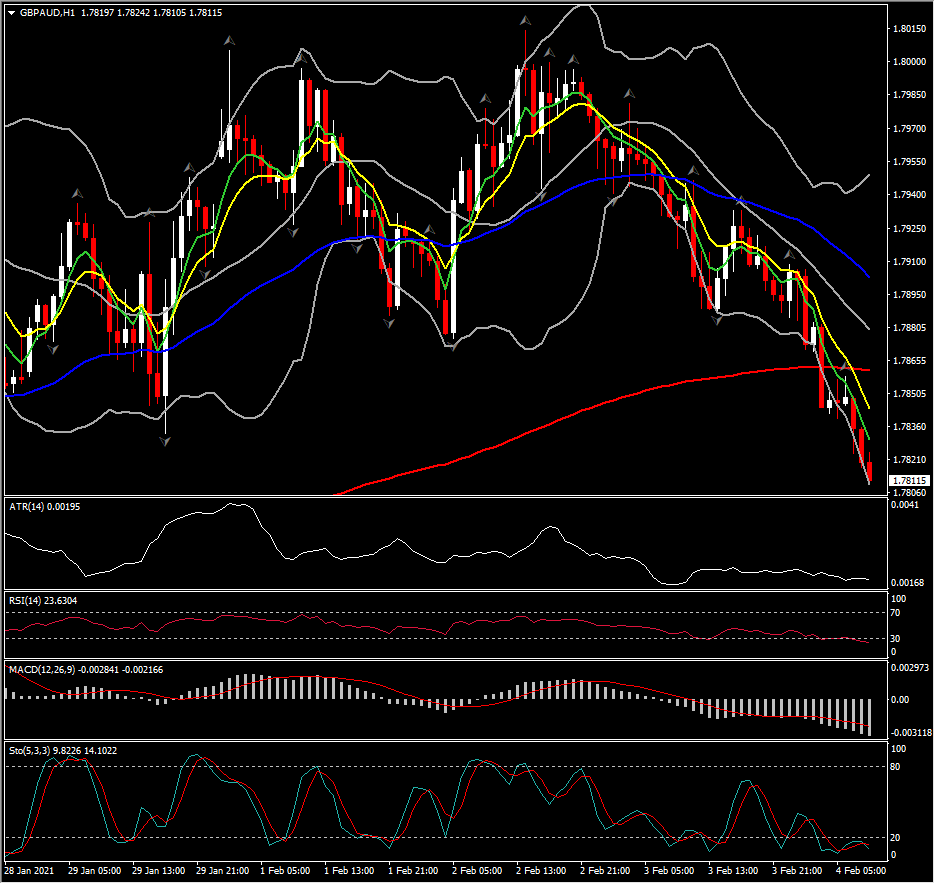The image size is (935, 884).
Task: Click the rightmost MACD histogram bar
Action: (x=870, y=717)
